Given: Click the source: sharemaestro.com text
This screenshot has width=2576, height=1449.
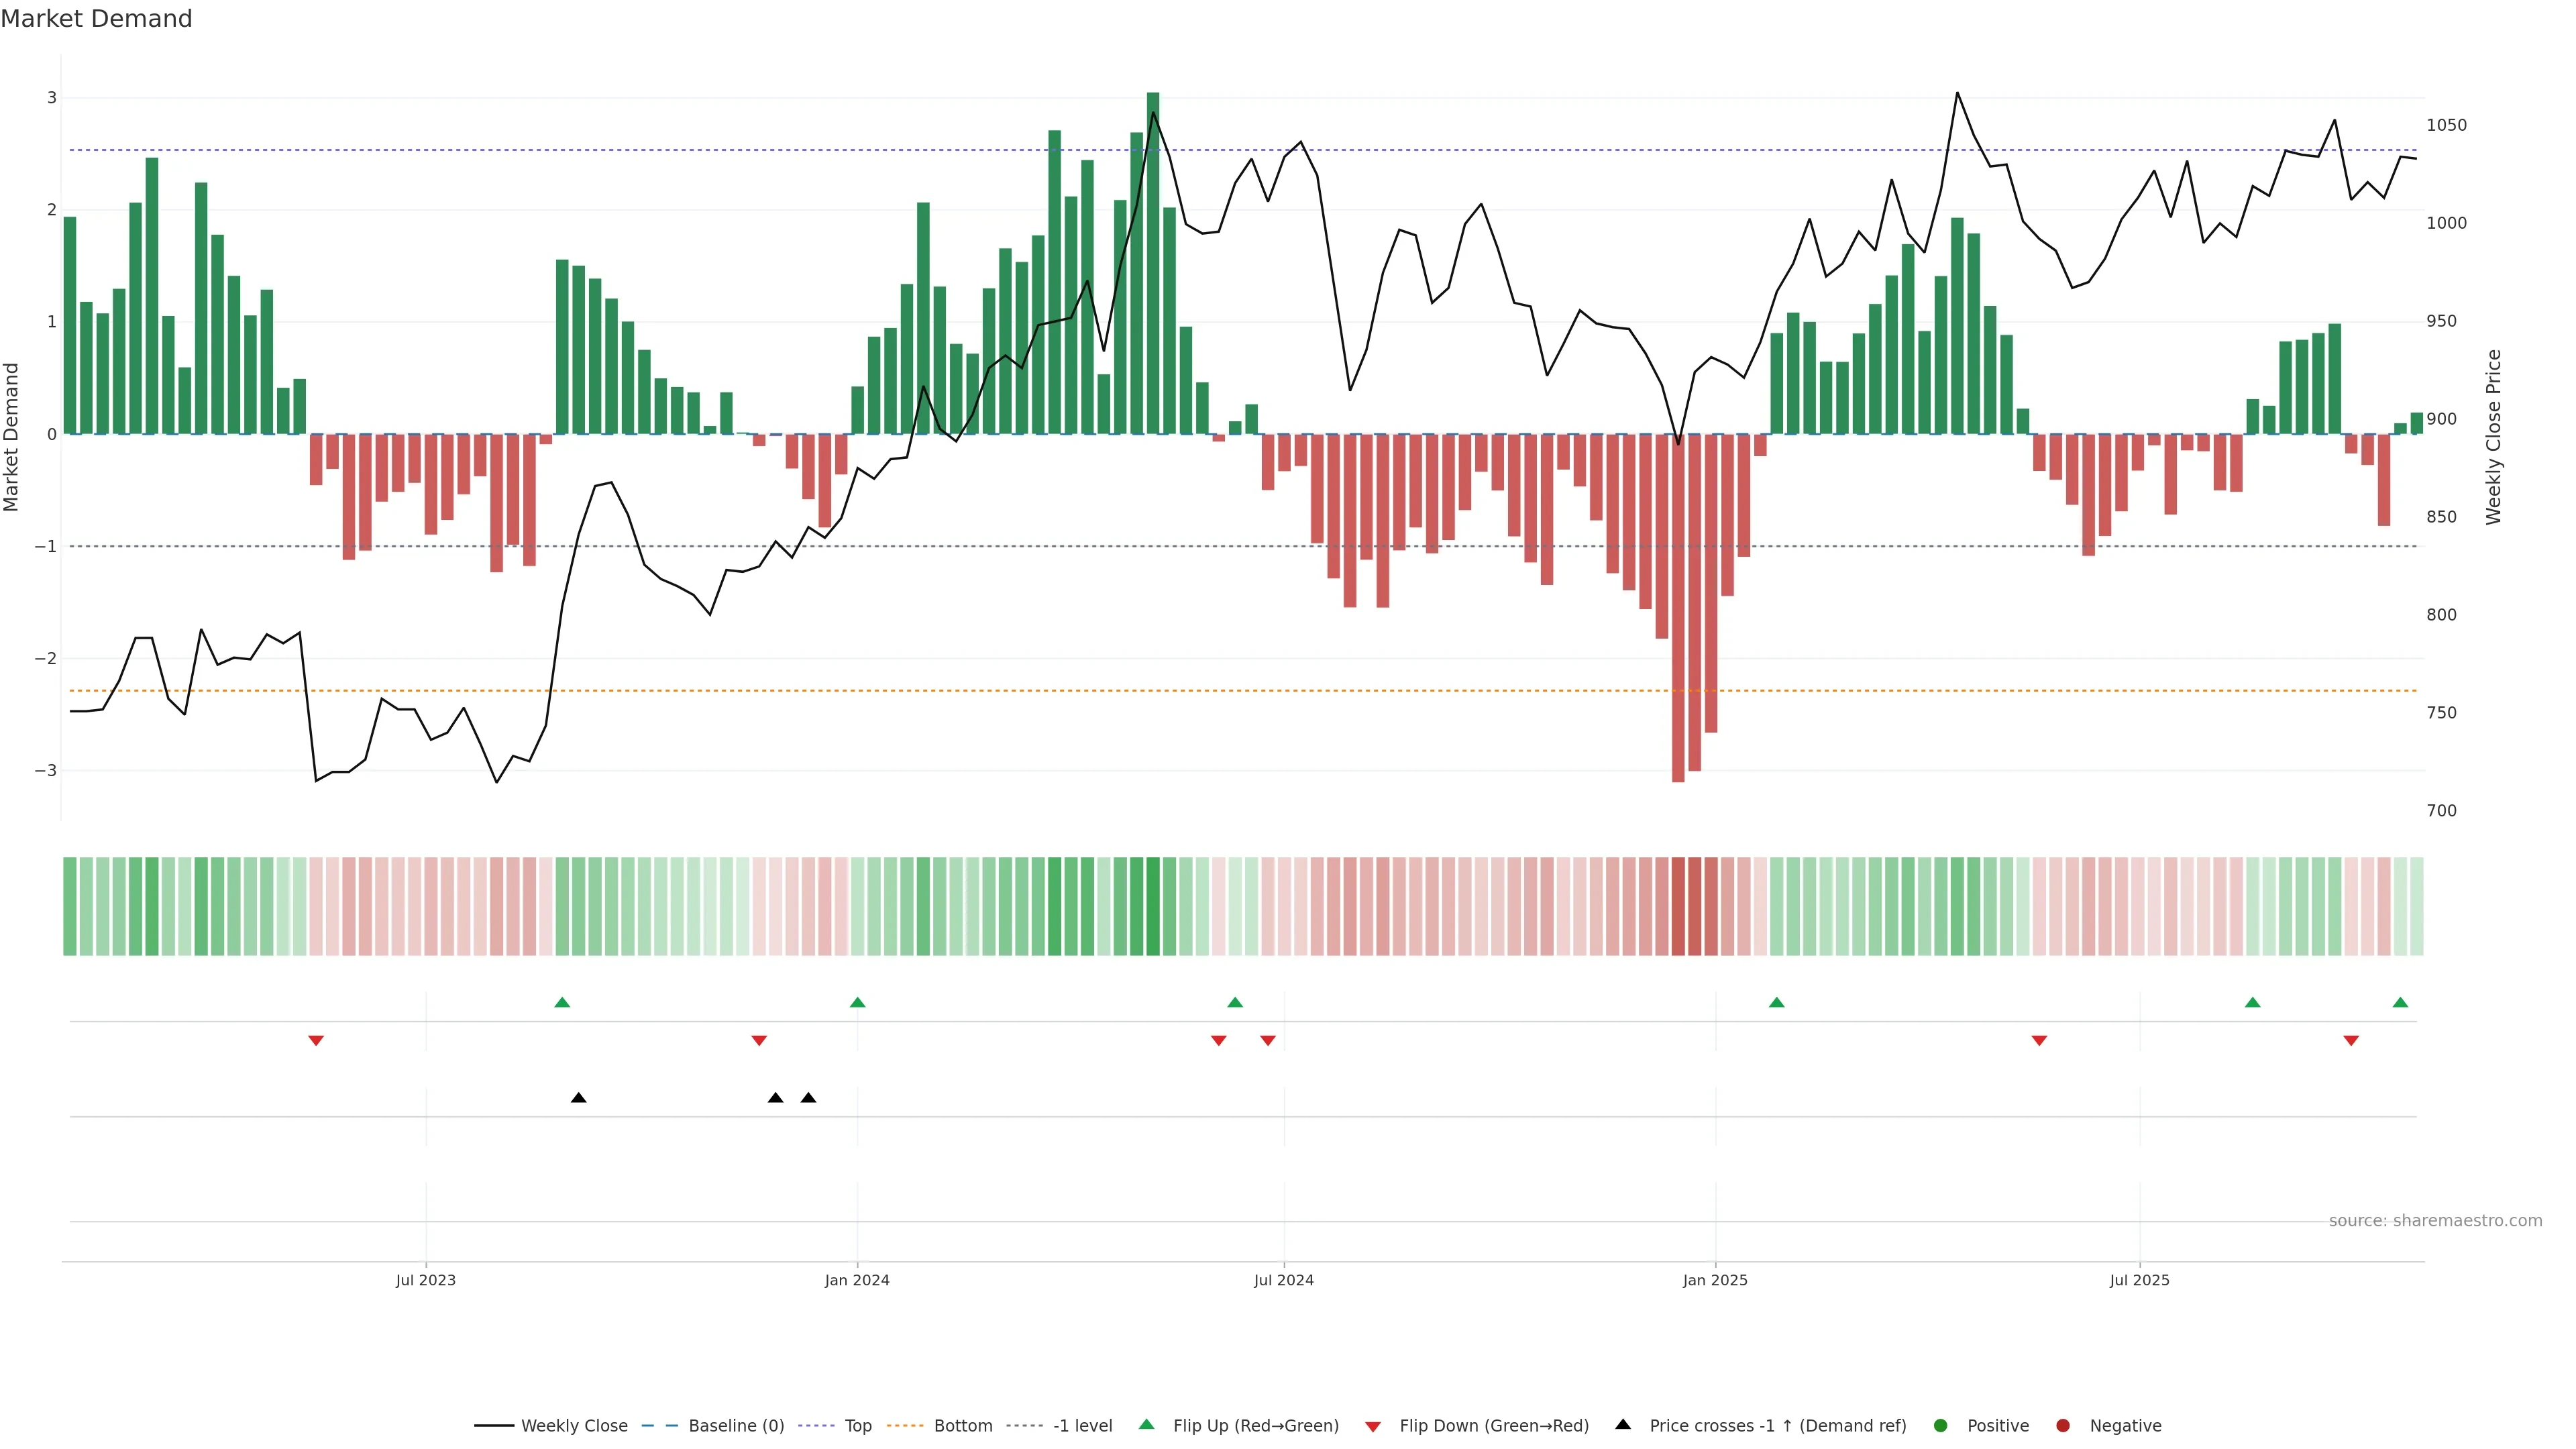Looking at the screenshot, I should tap(2435, 1220).
